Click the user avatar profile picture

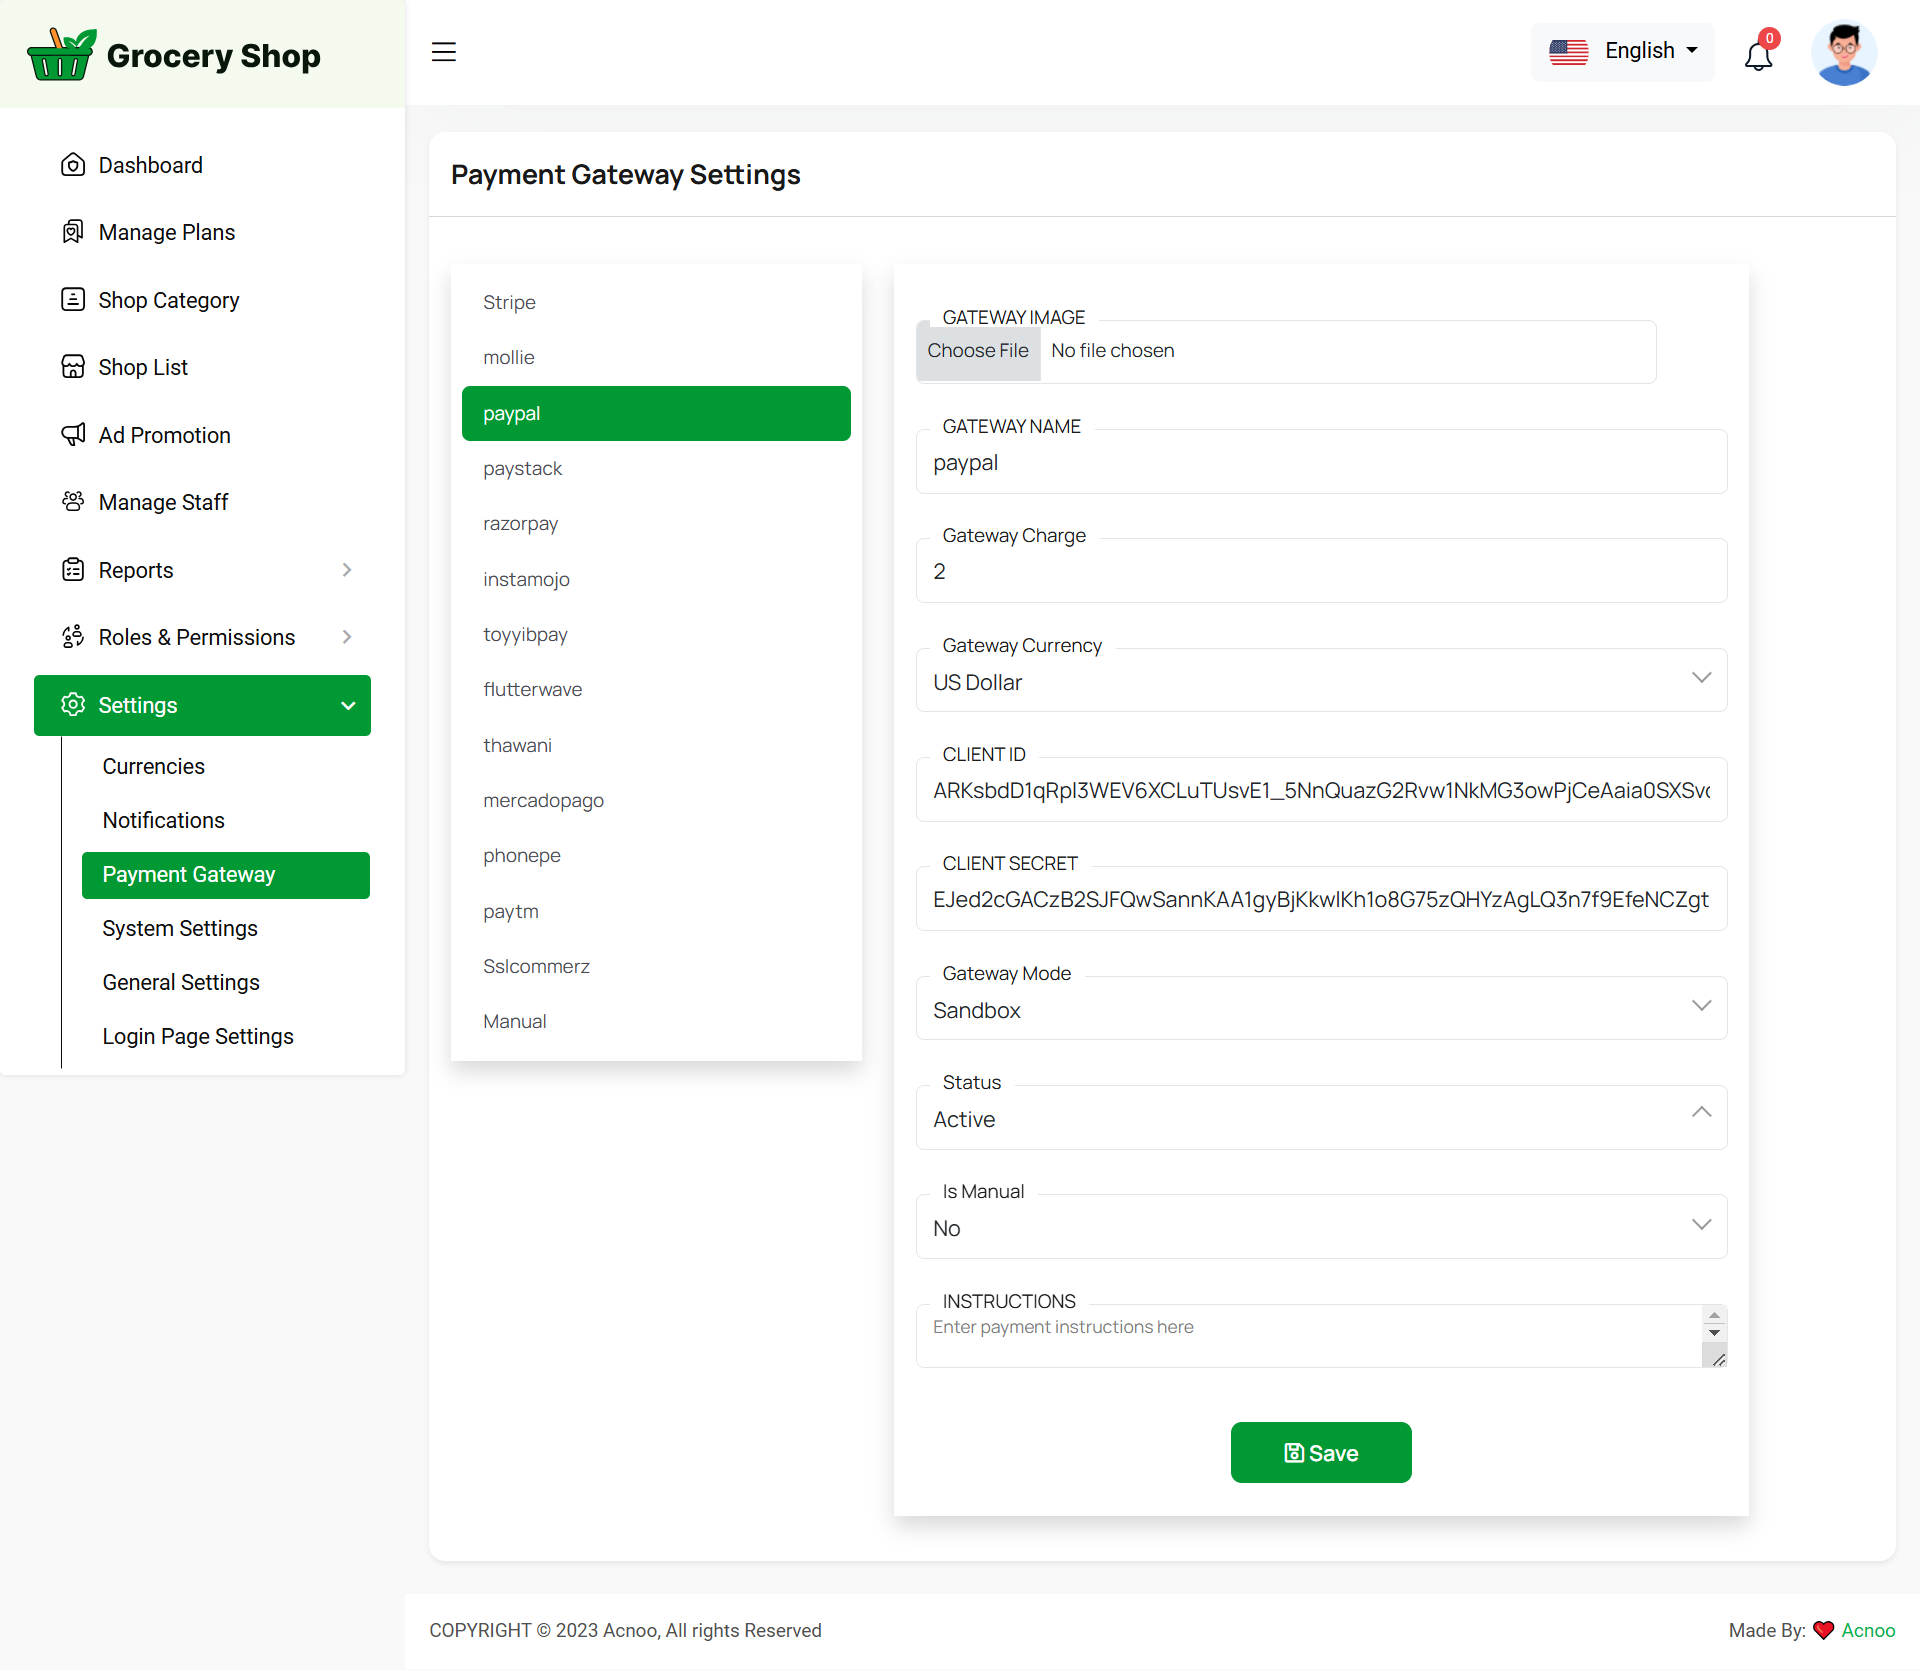(1843, 54)
